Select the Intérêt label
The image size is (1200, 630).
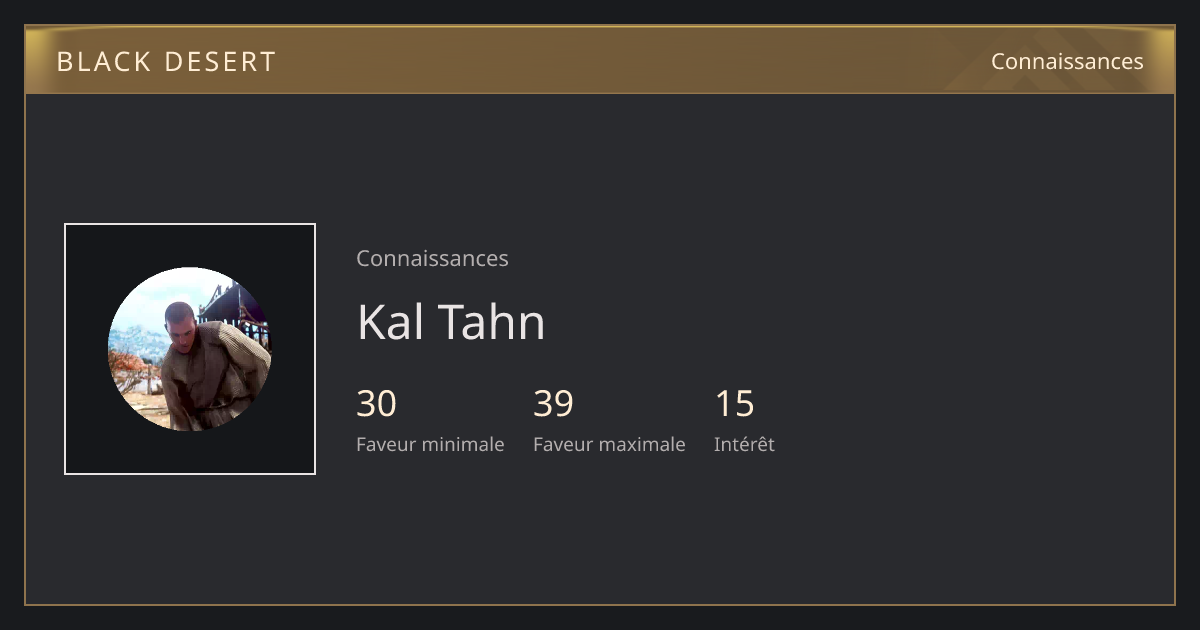click(x=744, y=444)
